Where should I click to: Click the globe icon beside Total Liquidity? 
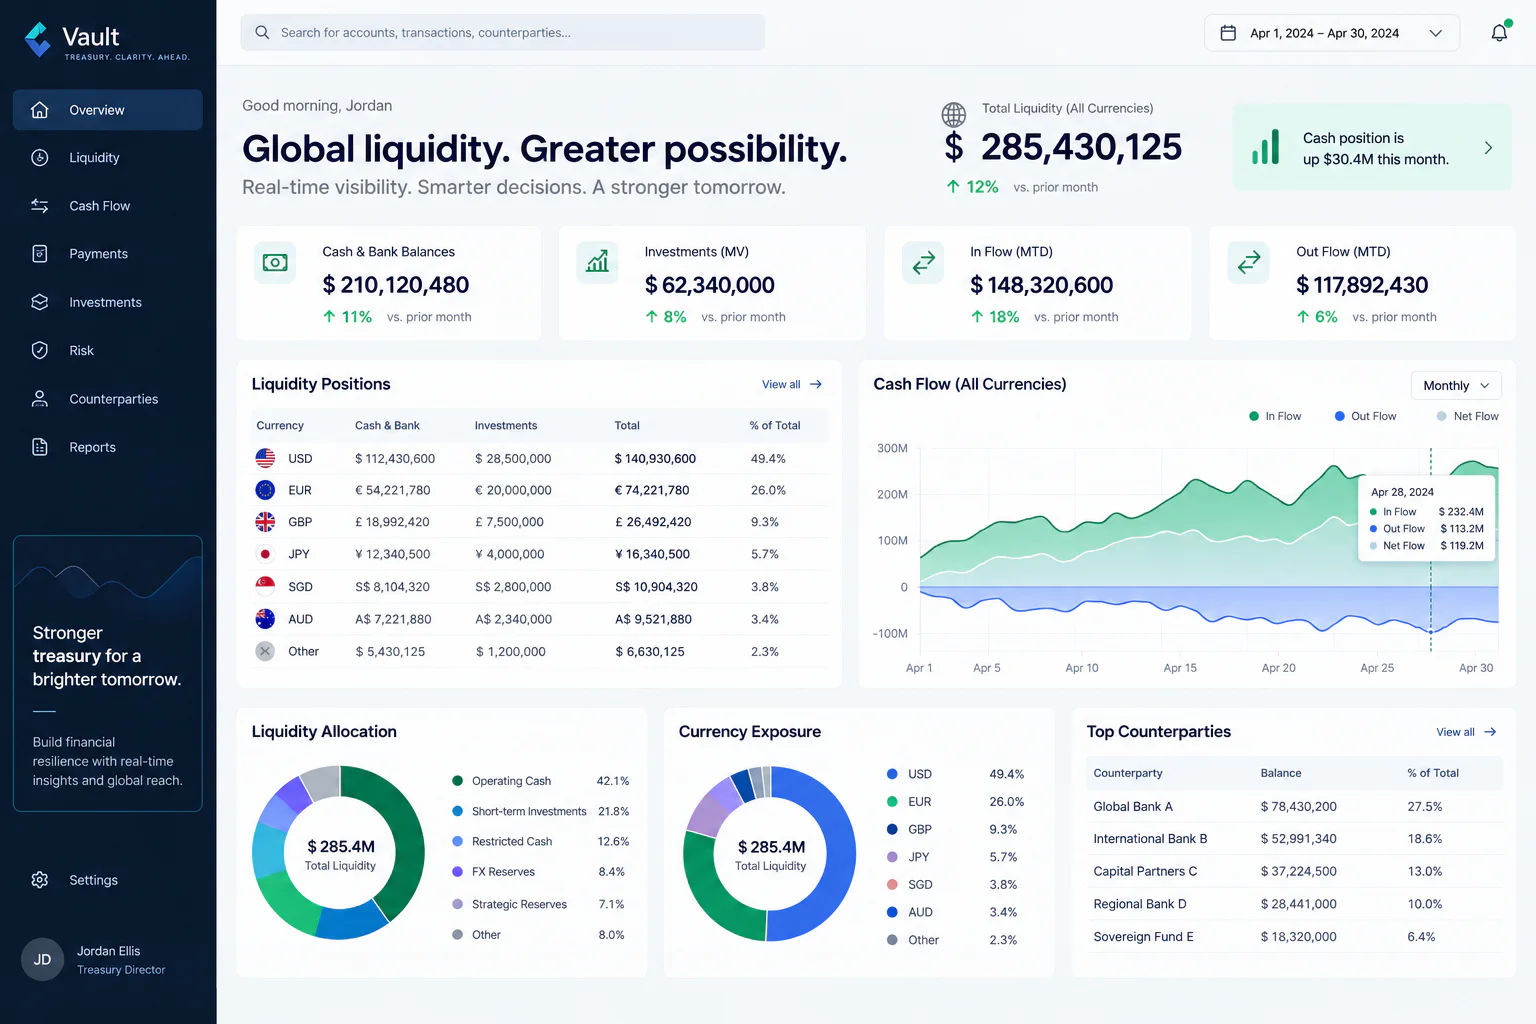(x=954, y=114)
